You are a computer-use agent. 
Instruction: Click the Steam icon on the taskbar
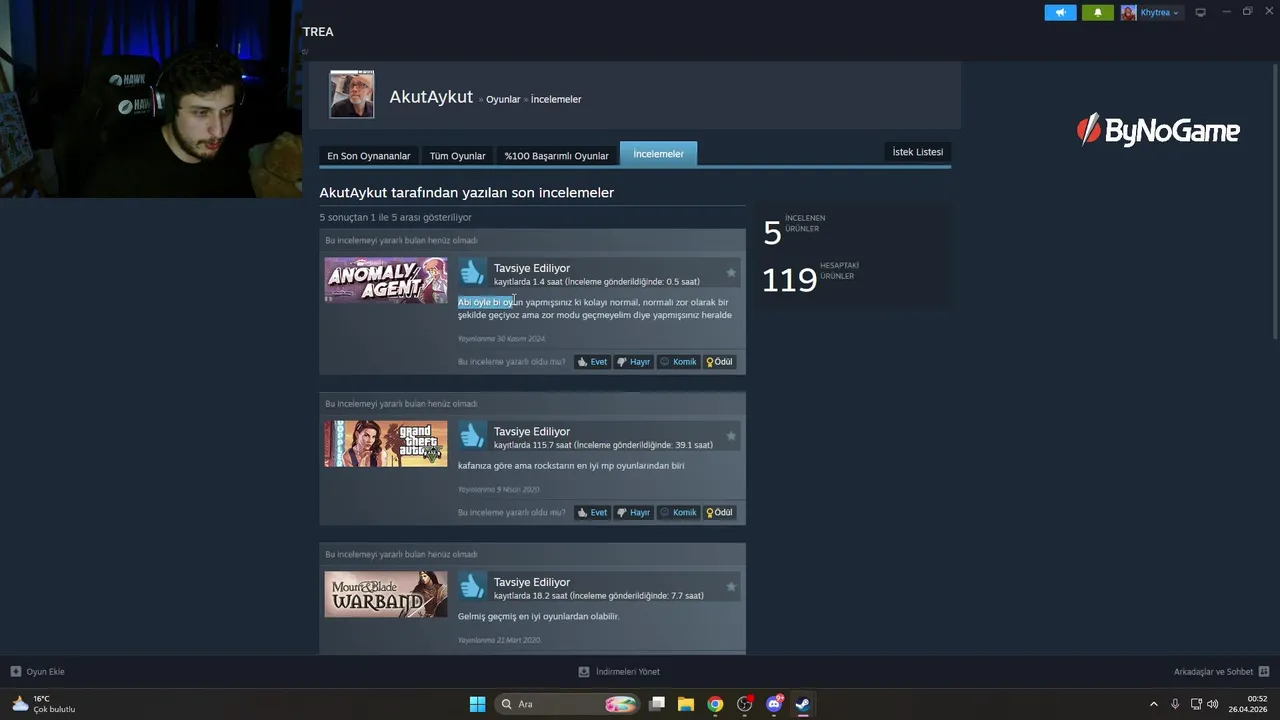(802, 704)
